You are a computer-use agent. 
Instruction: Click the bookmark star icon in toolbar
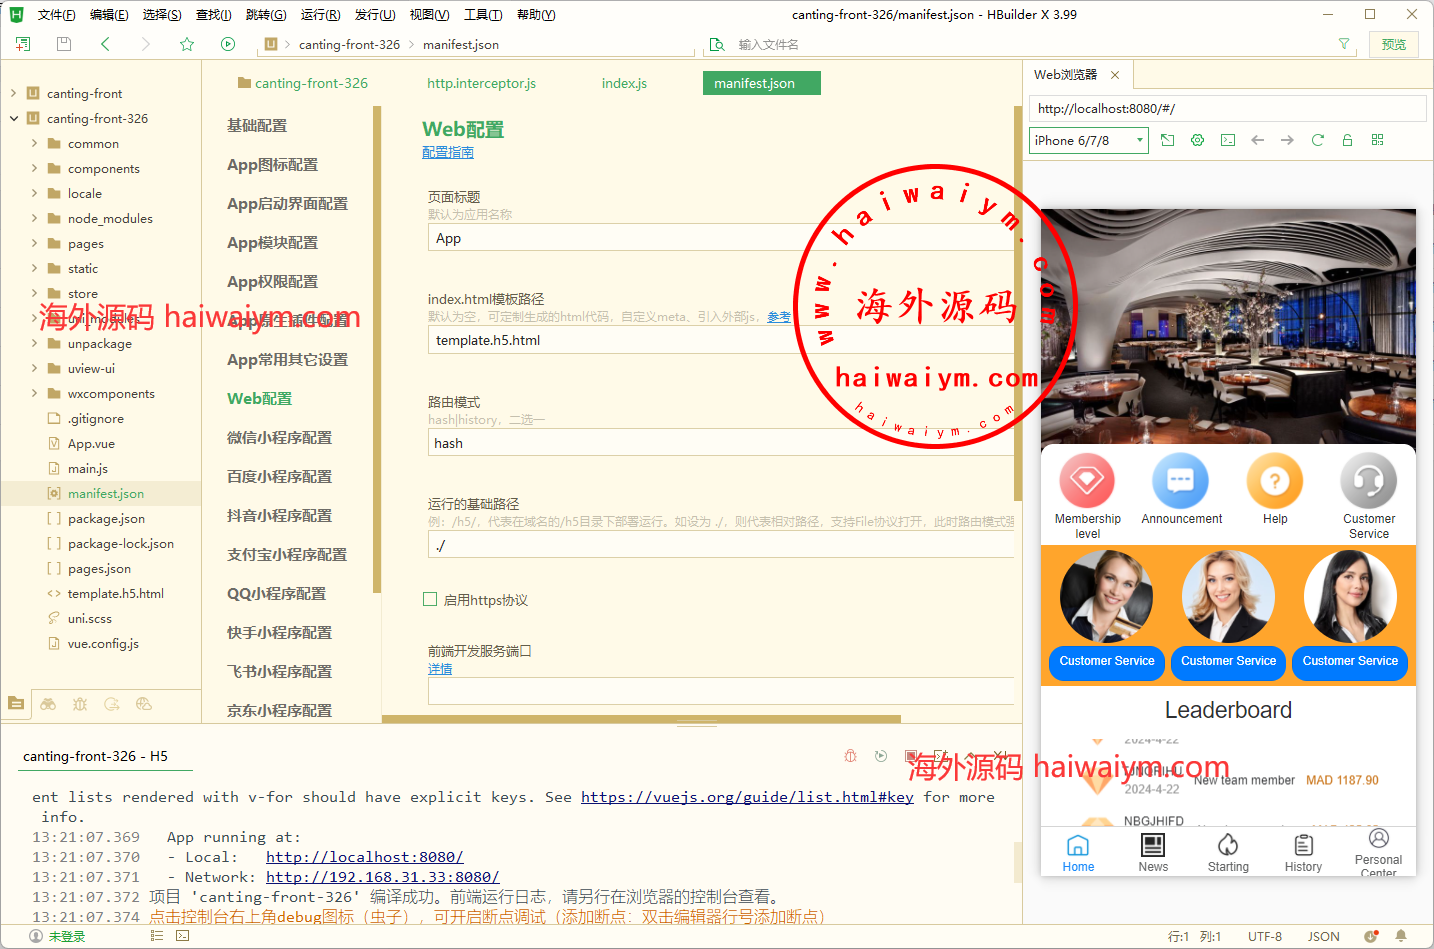click(187, 44)
